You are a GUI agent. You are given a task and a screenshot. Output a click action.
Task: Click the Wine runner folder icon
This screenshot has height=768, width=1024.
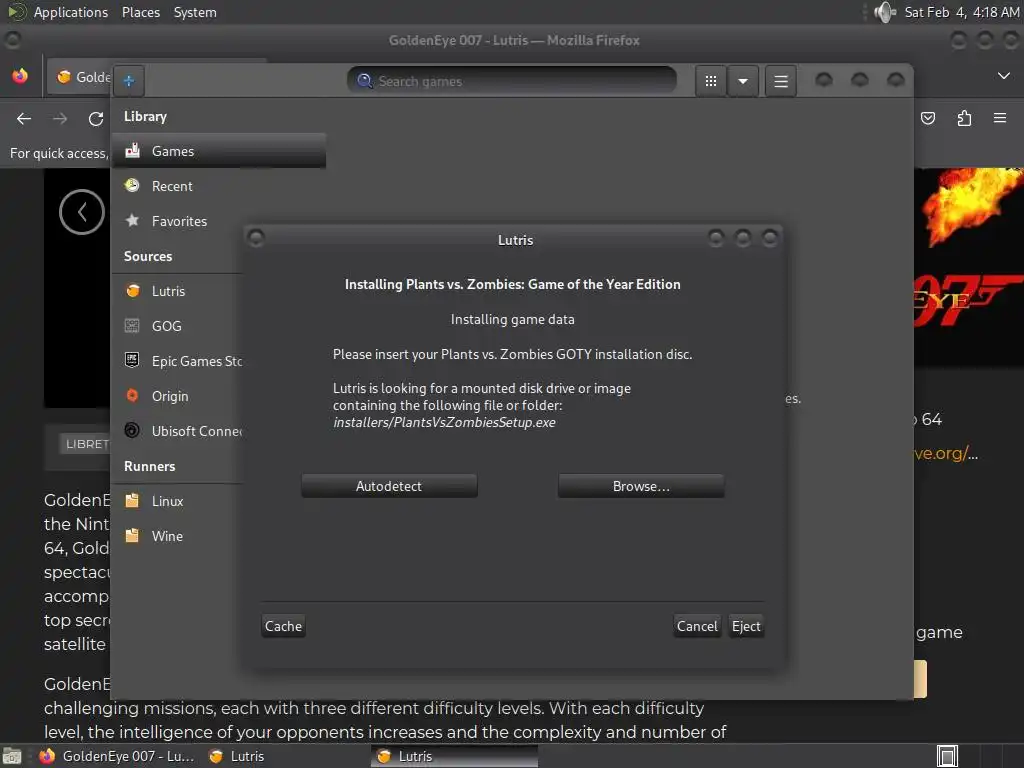(132, 536)
